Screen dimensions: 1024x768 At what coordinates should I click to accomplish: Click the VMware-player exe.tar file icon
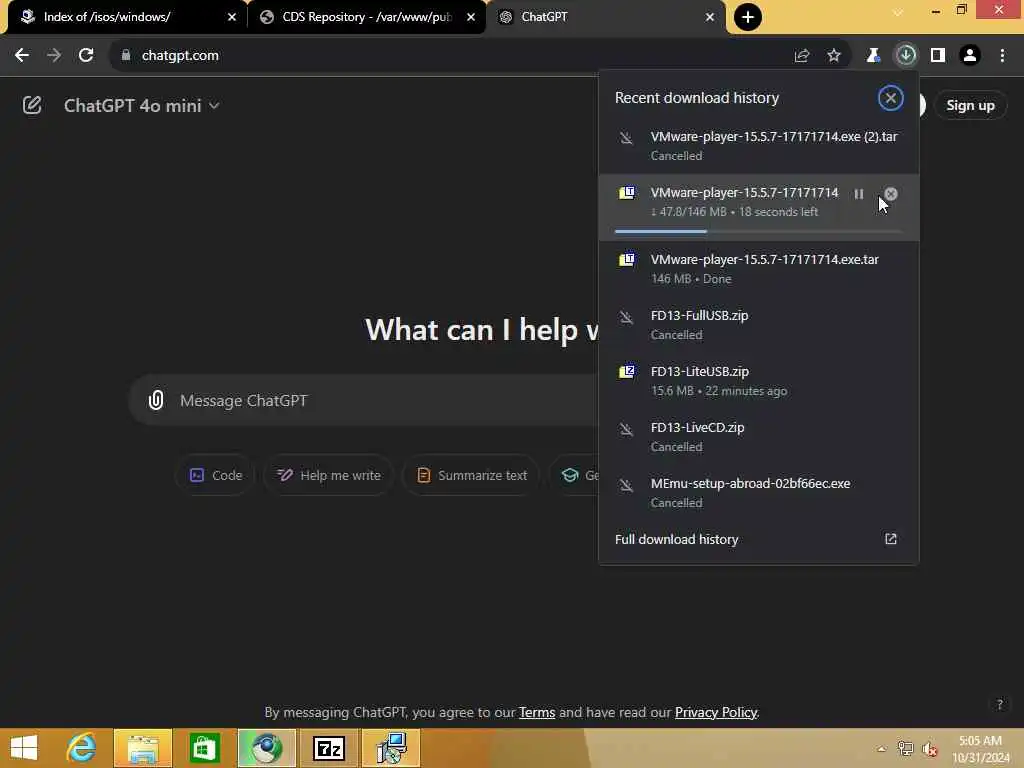pos(627,260)
